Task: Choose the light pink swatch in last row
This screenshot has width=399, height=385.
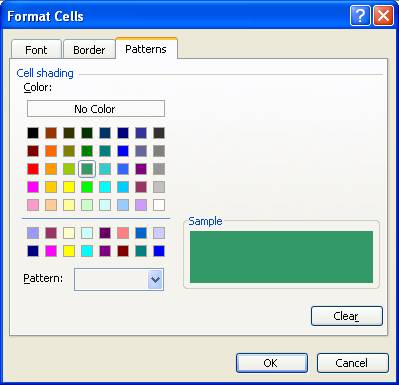Action: (33, 205)
